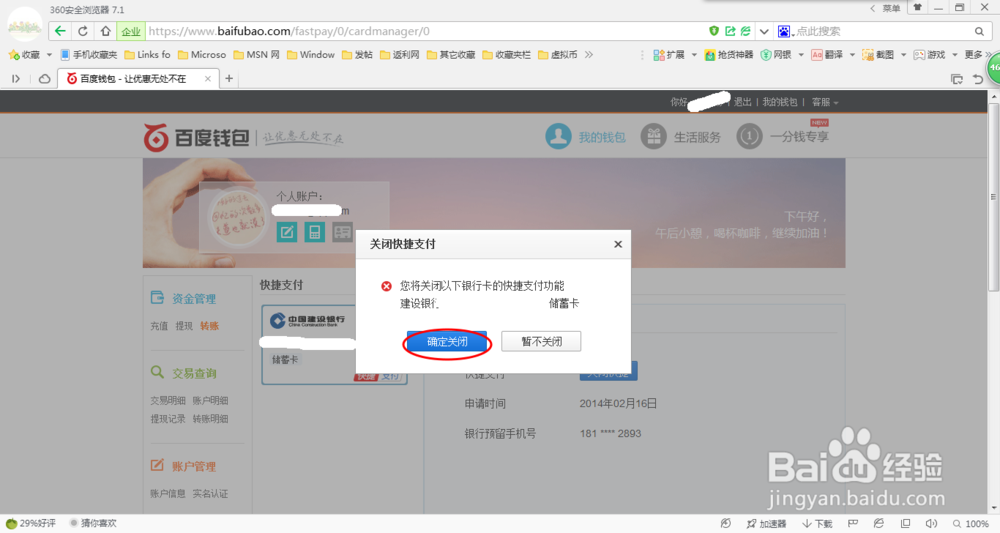Click the 百度钱包 logo

(196, 138)
